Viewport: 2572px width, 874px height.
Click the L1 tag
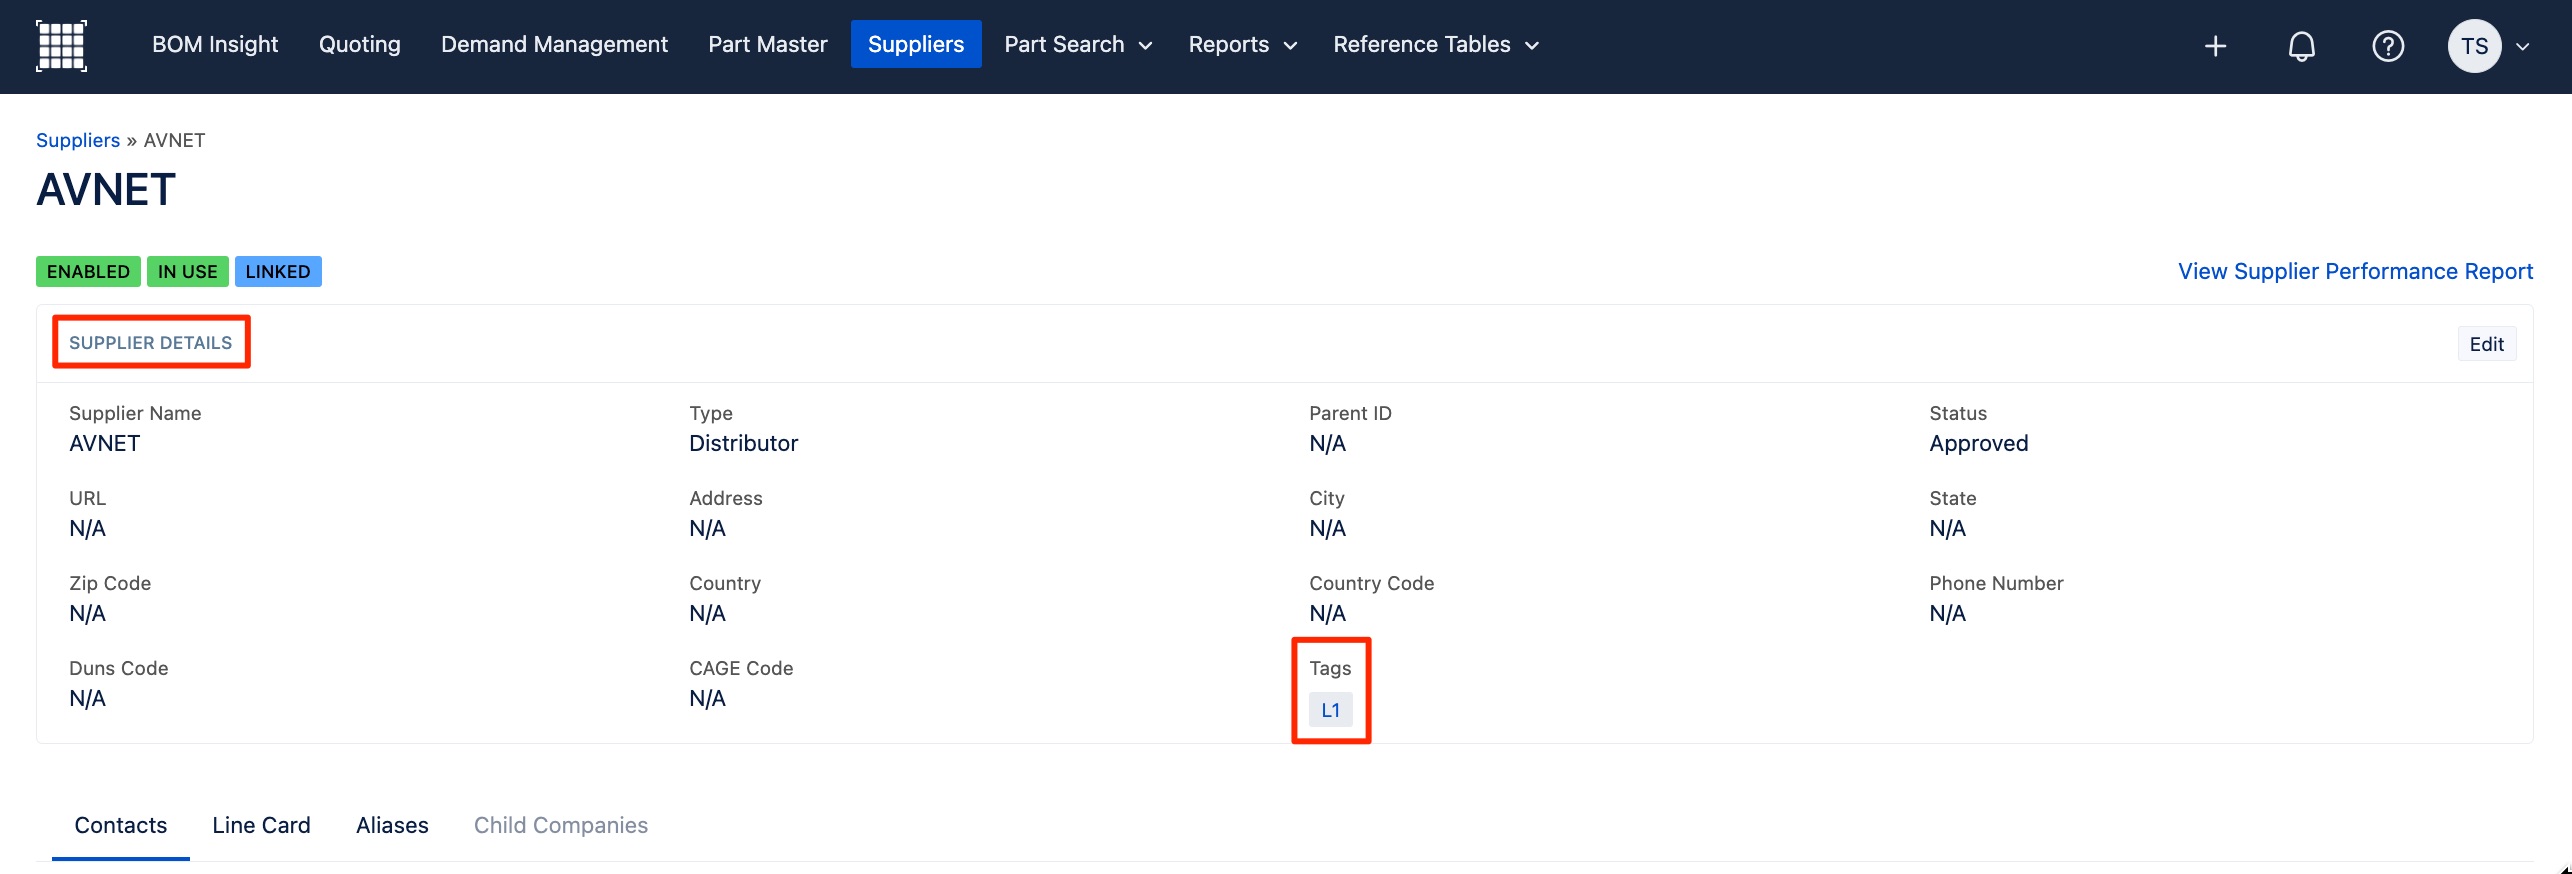coord(1330,710)
